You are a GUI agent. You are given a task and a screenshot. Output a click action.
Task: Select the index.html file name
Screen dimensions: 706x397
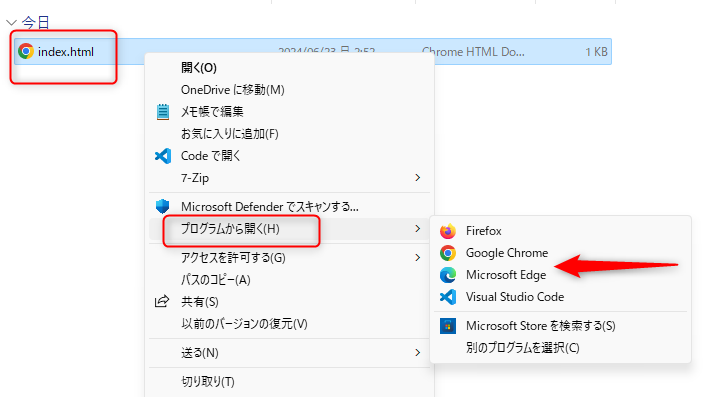pyautogui.click(x=66, y=52)
